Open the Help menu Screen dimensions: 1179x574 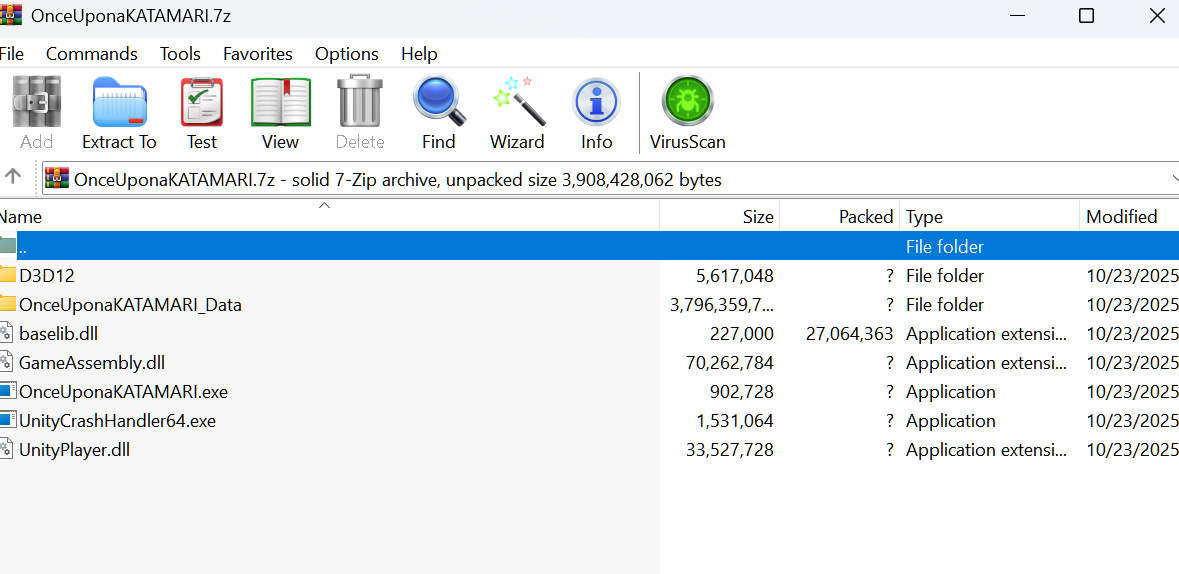[x=419, y=54]
